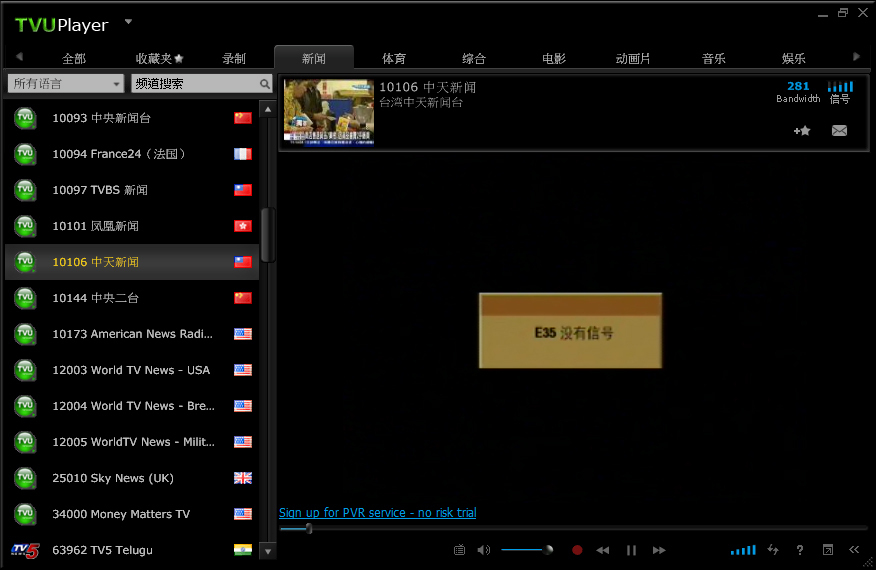The image size is (876, 570).
Task: Select the 综合 tab
Action: click(x=474, y=59)
